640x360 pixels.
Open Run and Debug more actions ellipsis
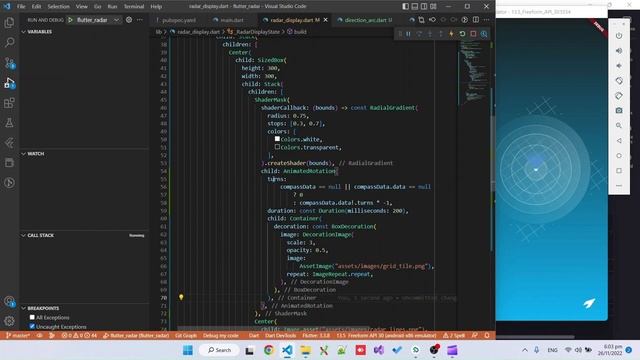coord(140,20)
